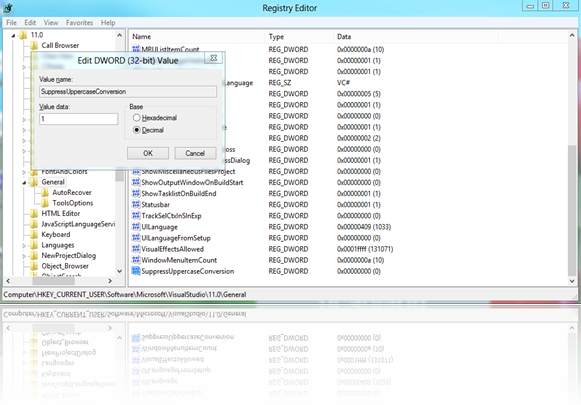The height and width of the screenshot is (405, 581).
Task: Click the DWORD icon beside MRUListItemCount
Action: point(136,49)
